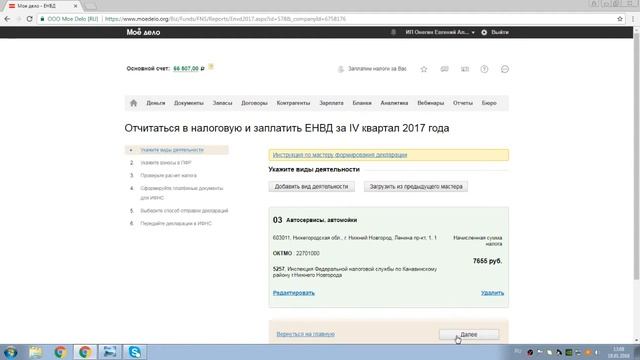Go back with the browser back arrow
Screen dimensions: 640x360
(7, 19)
